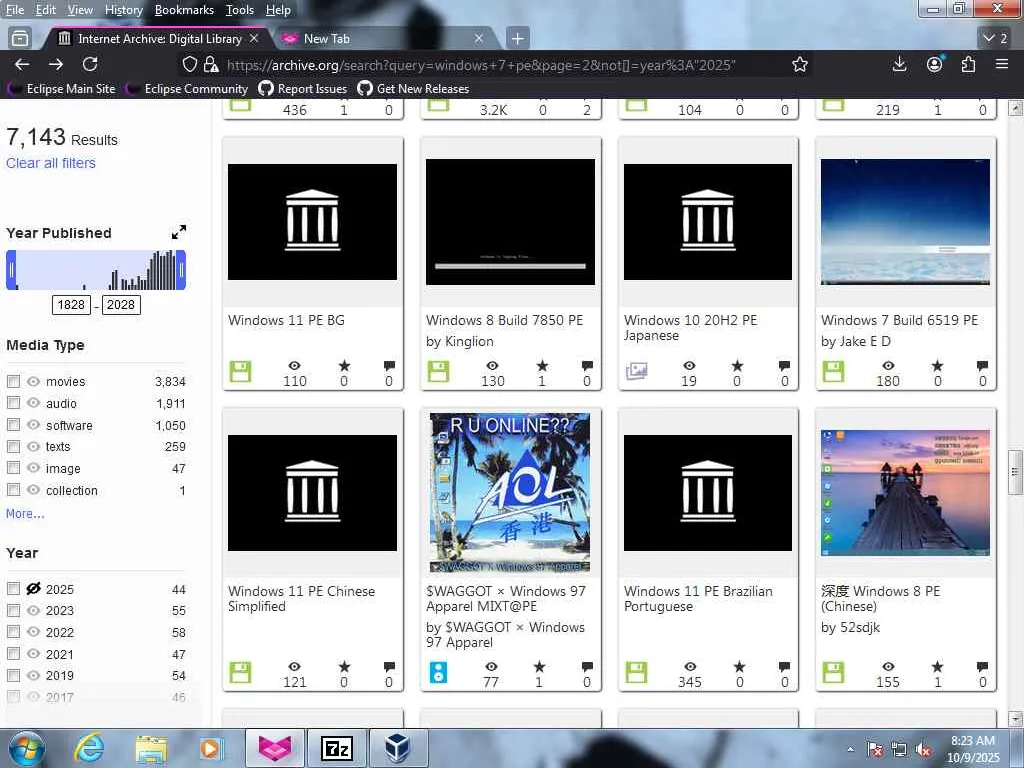Screen dimensions: 1024x768
Task: Click the 2028 end year field
Action: click(x=121, y=305)
